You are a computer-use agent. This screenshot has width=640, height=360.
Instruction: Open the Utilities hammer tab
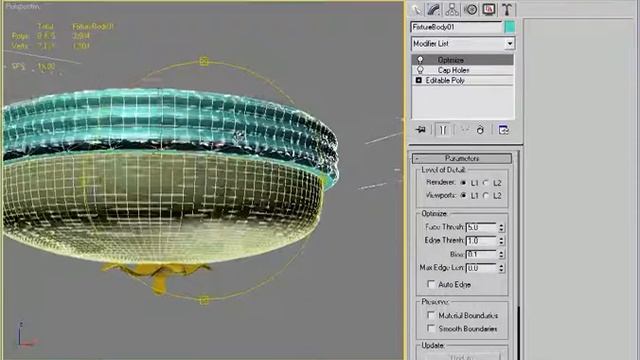[x=507, y=9]
